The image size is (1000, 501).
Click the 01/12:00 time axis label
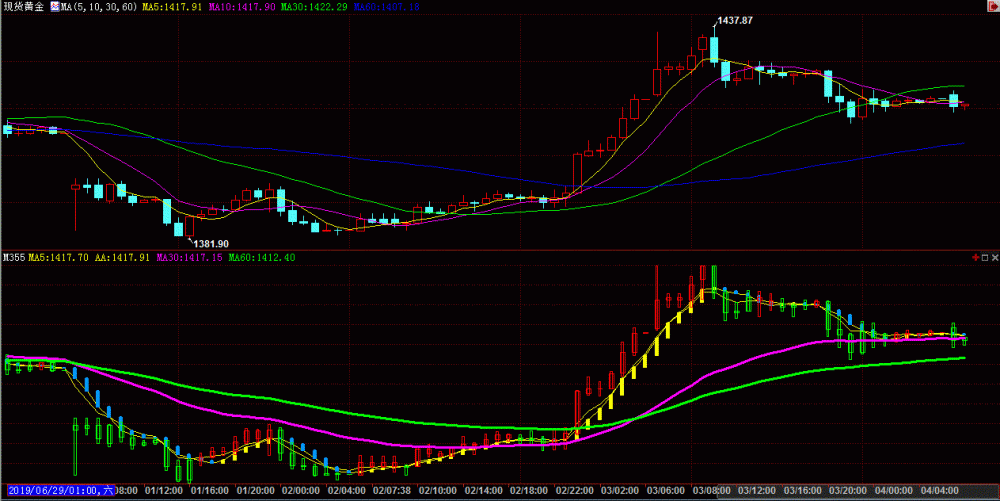coord(163,491)
